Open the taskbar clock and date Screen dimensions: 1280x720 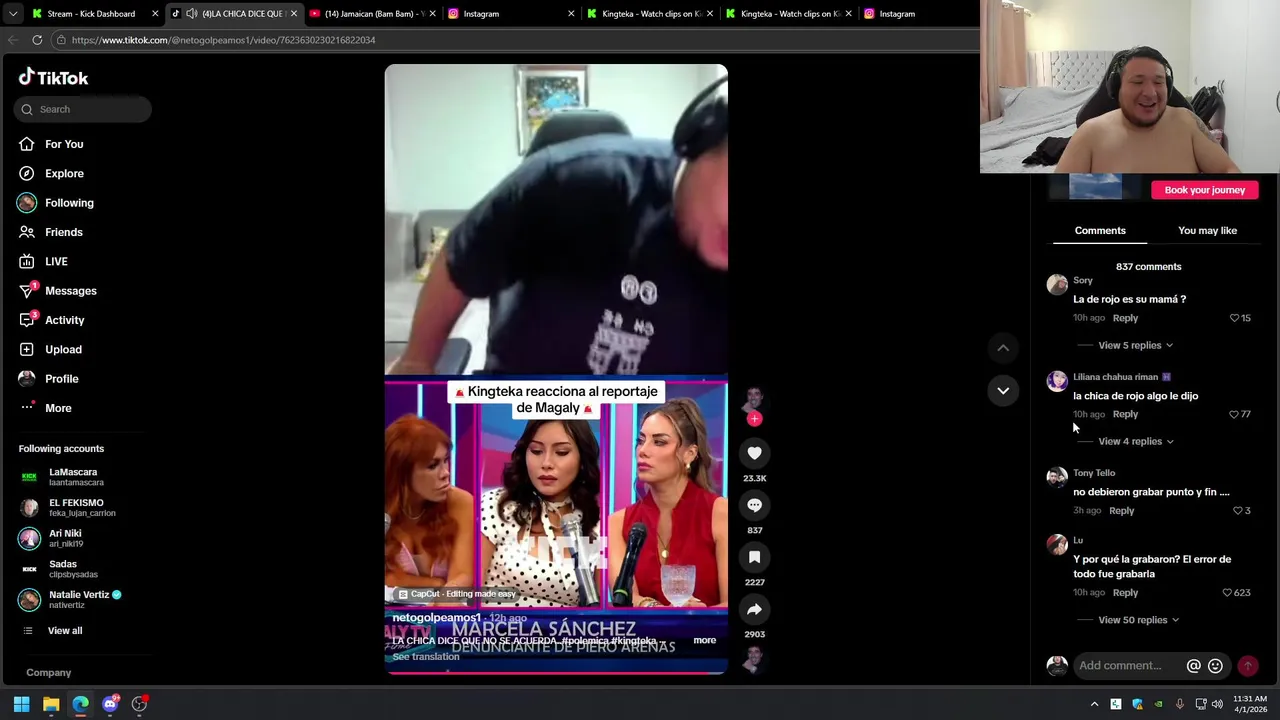point(1250,704)
